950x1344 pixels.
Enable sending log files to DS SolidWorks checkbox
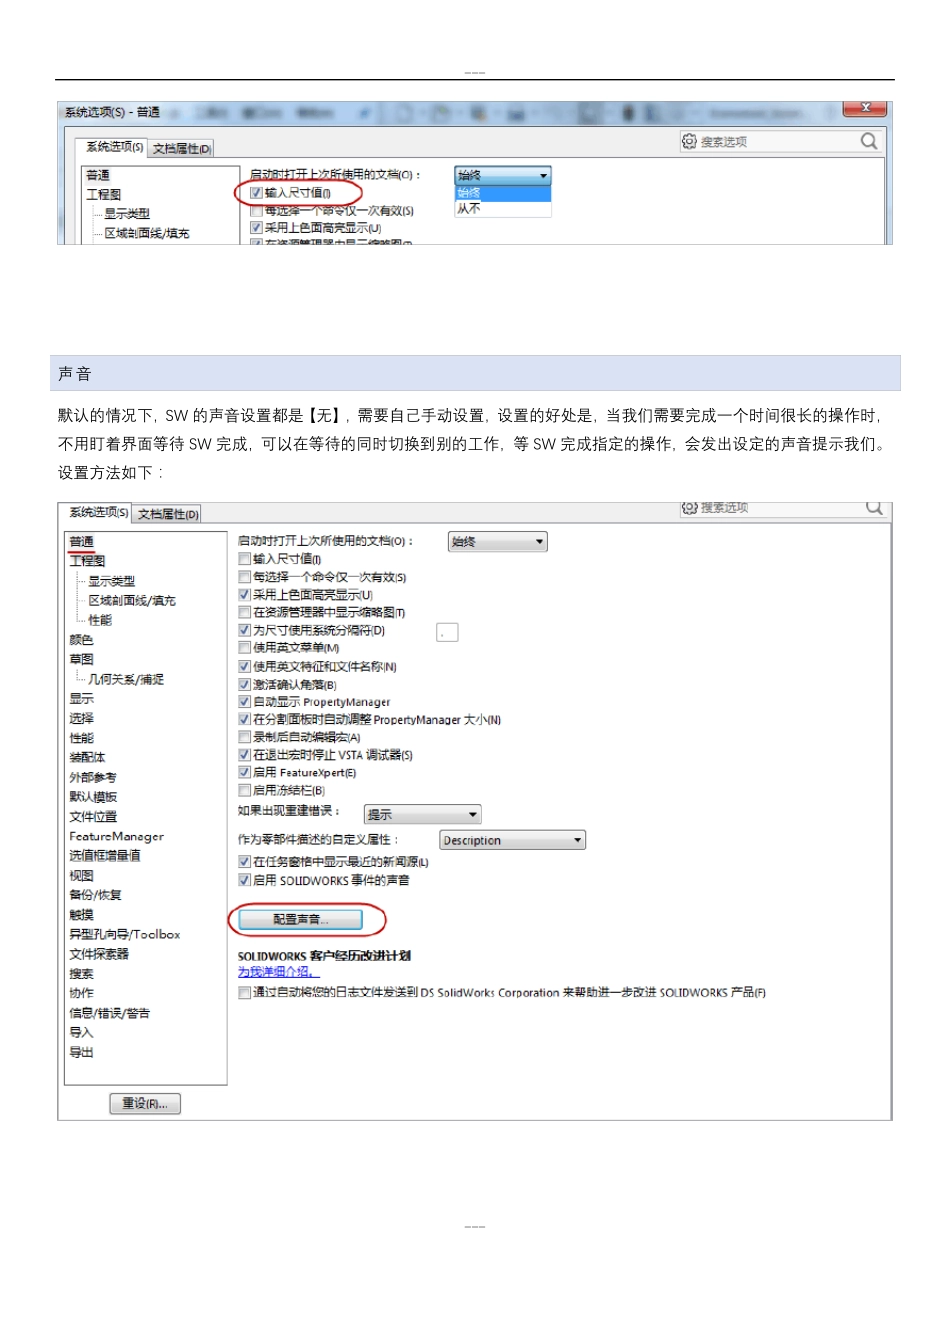(244, 993)
